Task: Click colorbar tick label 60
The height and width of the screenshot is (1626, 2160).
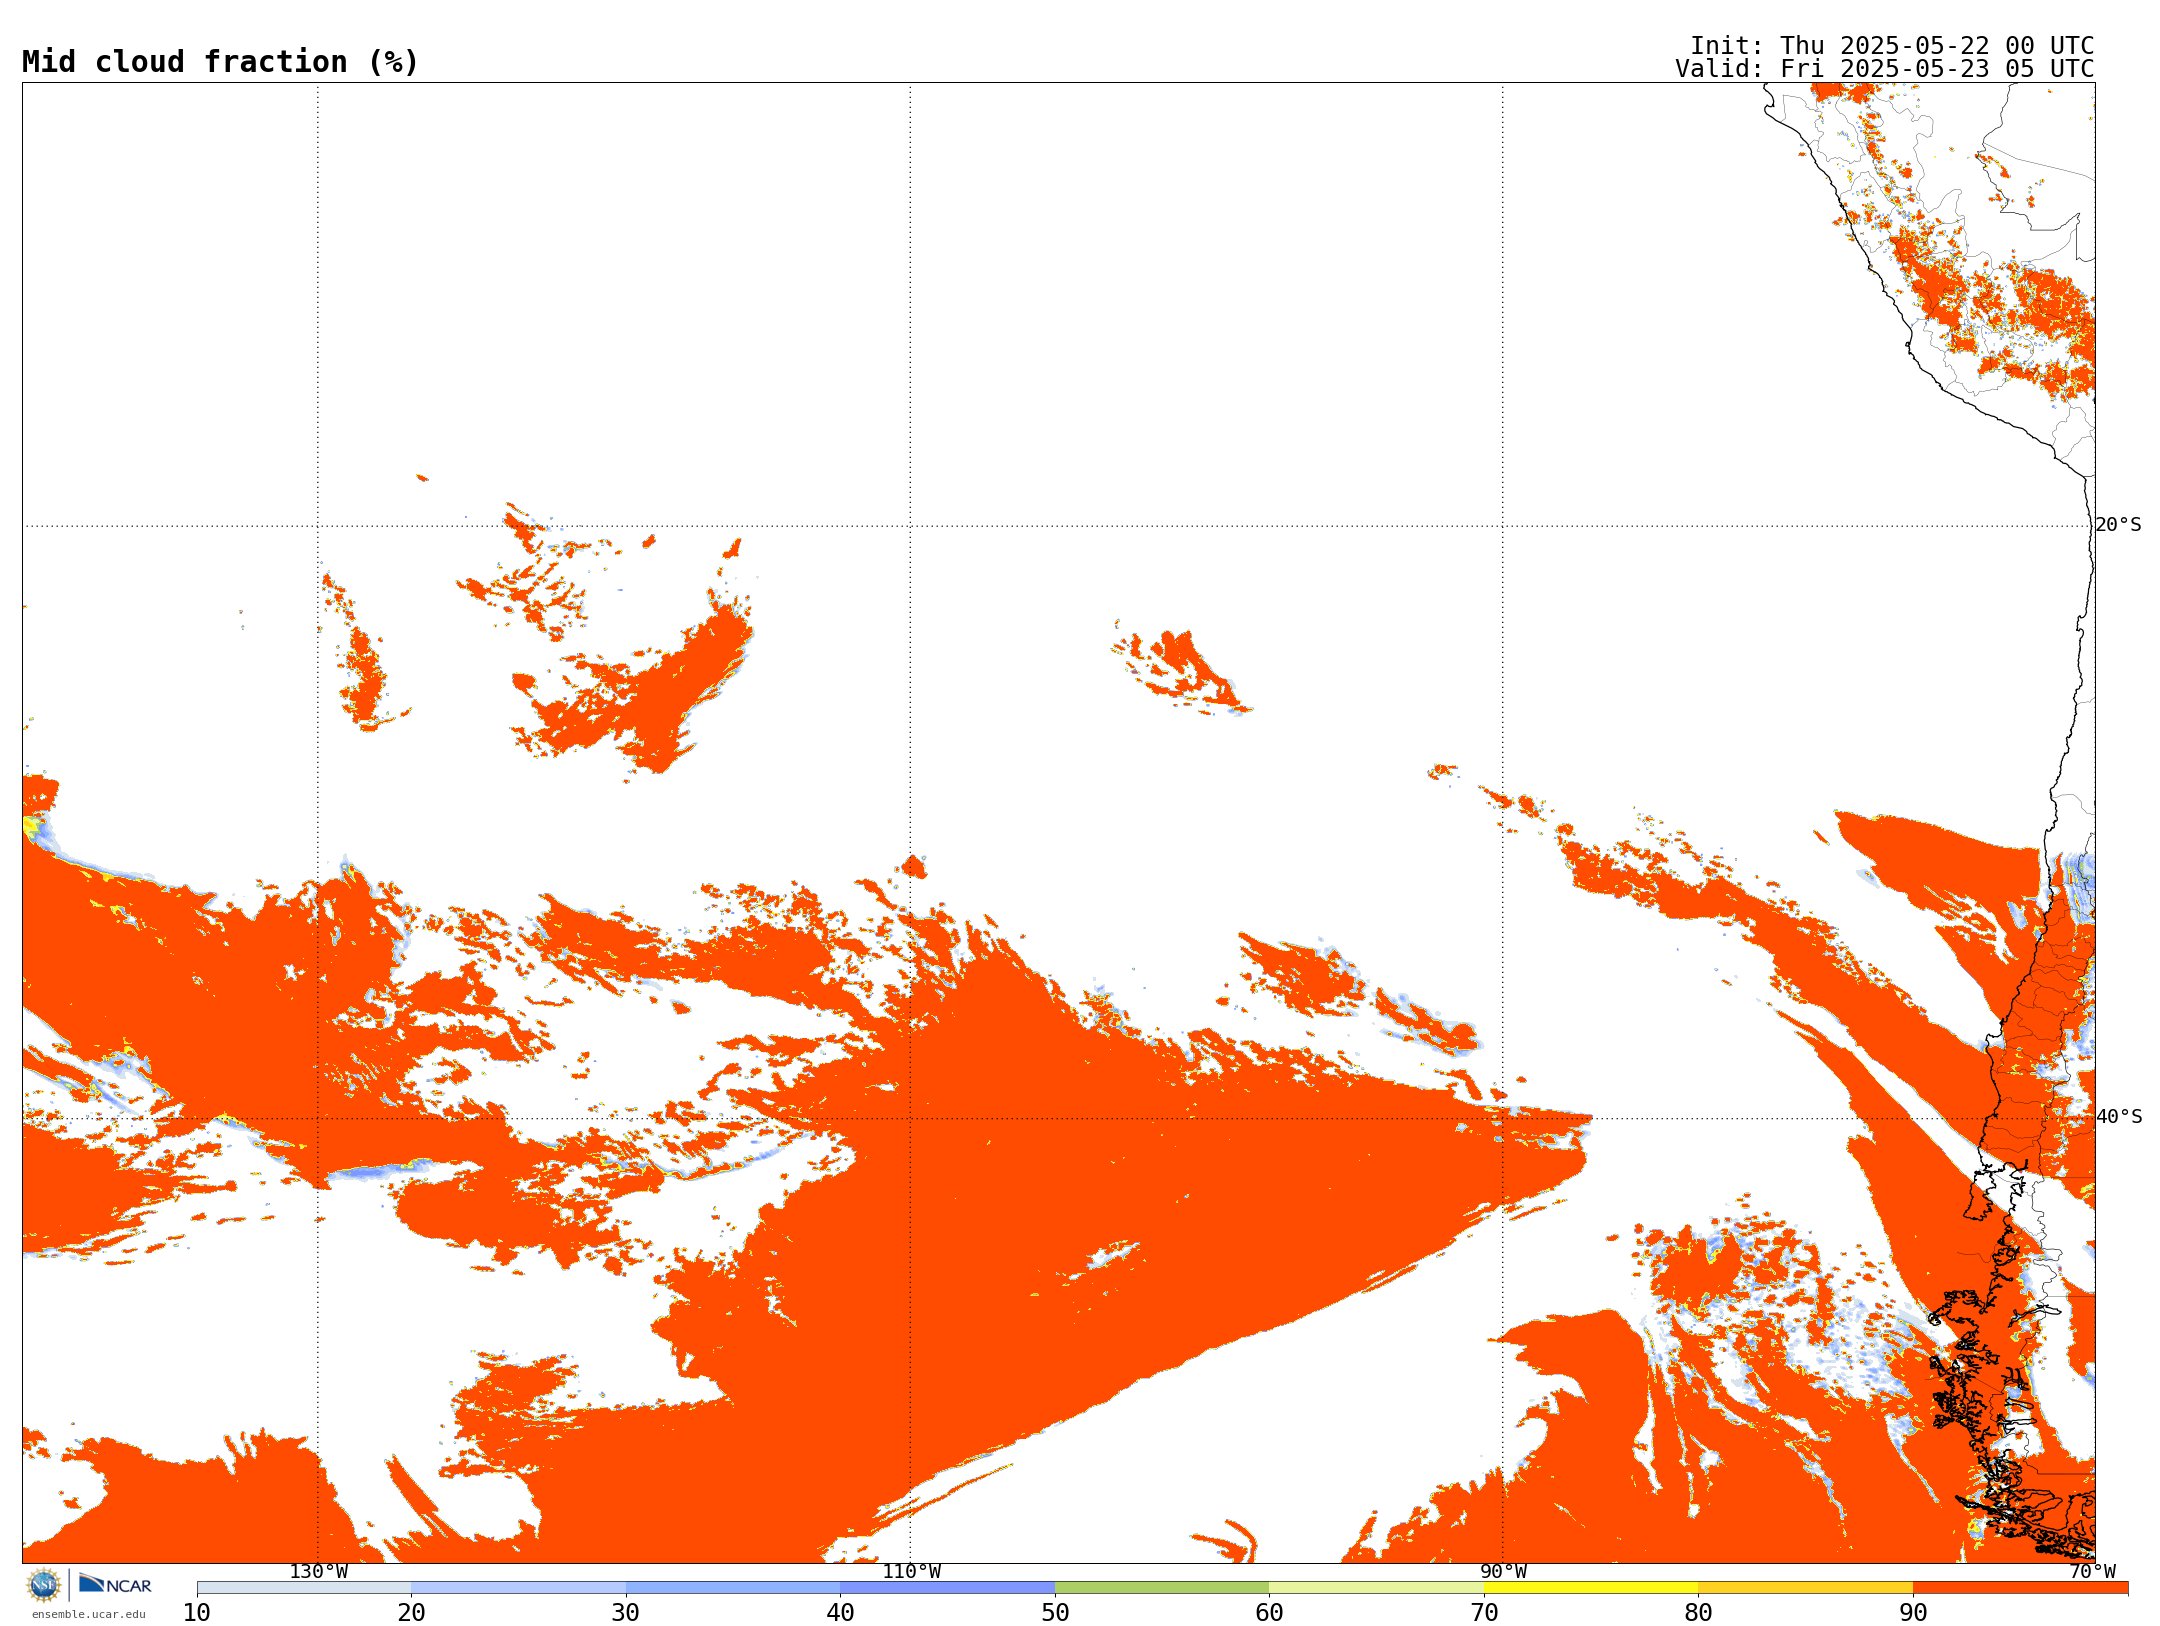Action: click(x=1269, y=1612)
